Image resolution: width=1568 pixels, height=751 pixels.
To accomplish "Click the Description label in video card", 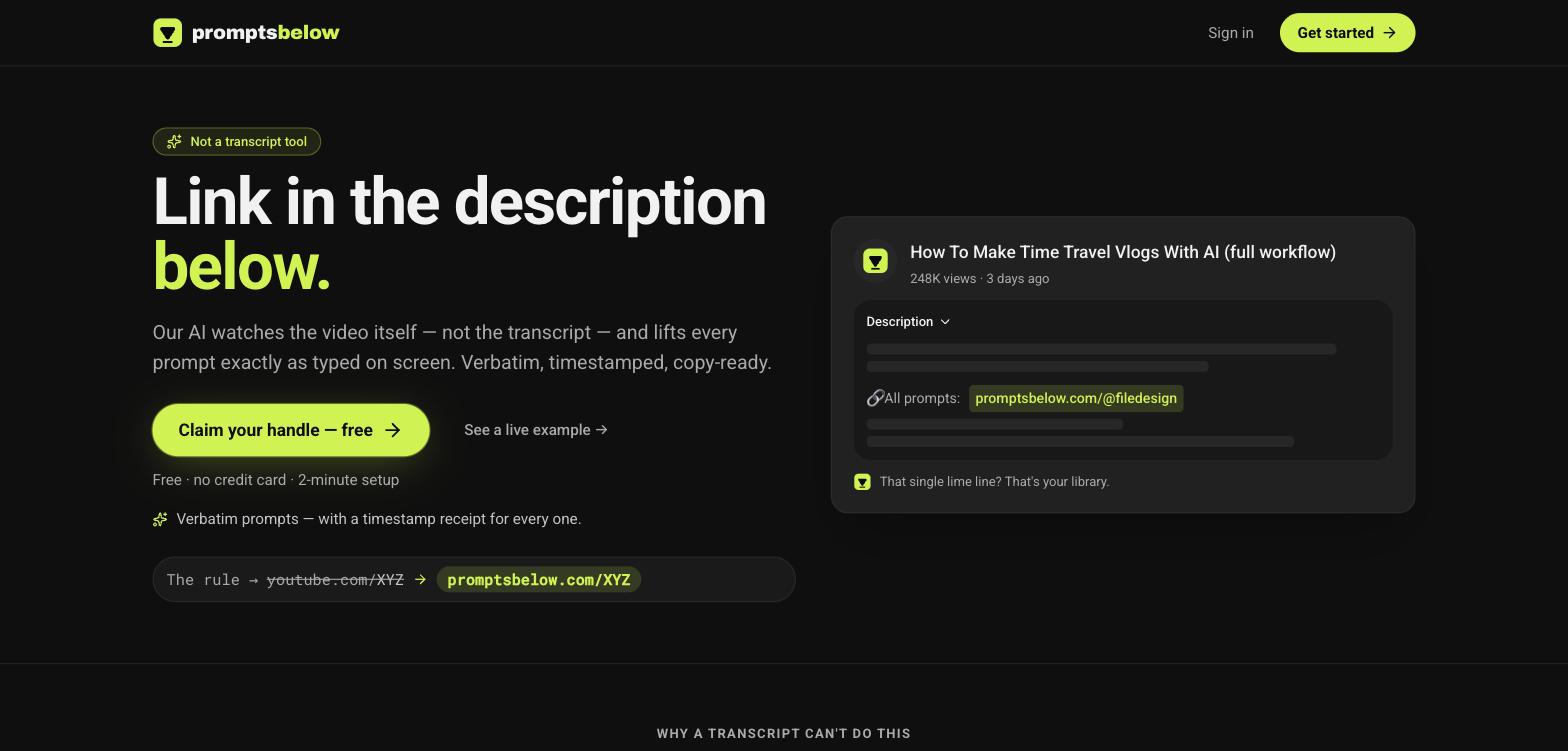I will [899, 322].
